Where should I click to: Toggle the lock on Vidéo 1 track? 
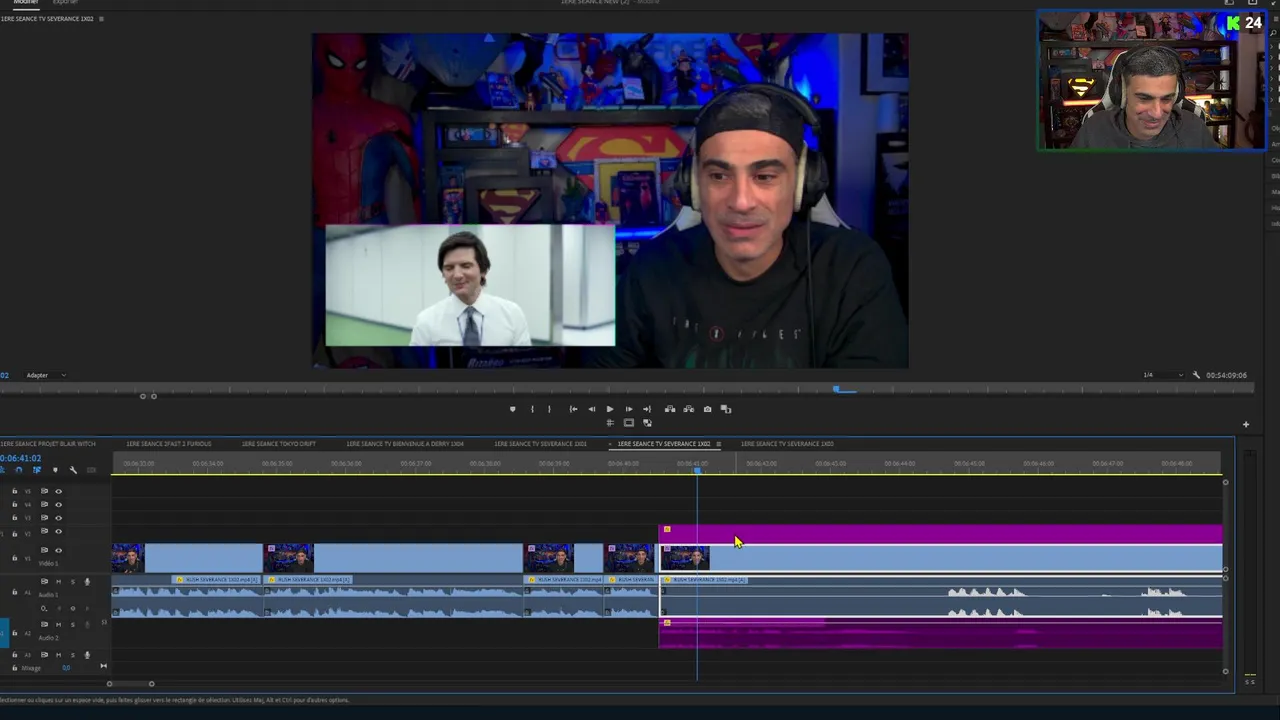14,558
